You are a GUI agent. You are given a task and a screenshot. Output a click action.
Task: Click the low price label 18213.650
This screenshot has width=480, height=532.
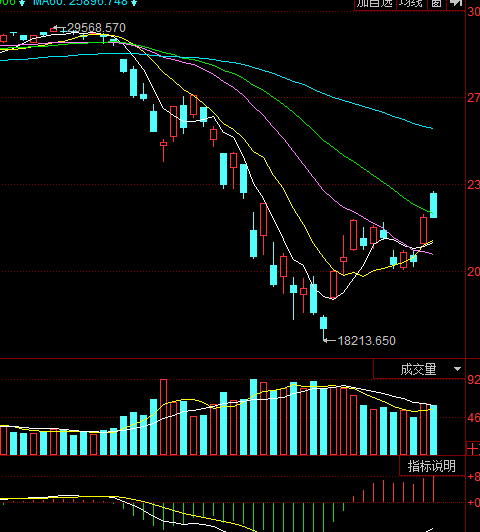(x=367, y=341)
